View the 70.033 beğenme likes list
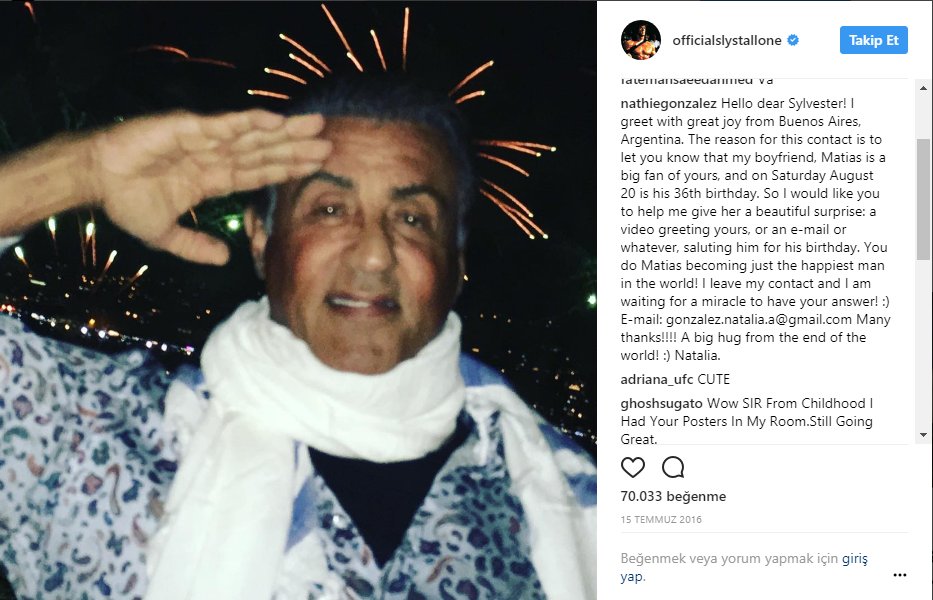 (673, 496)
